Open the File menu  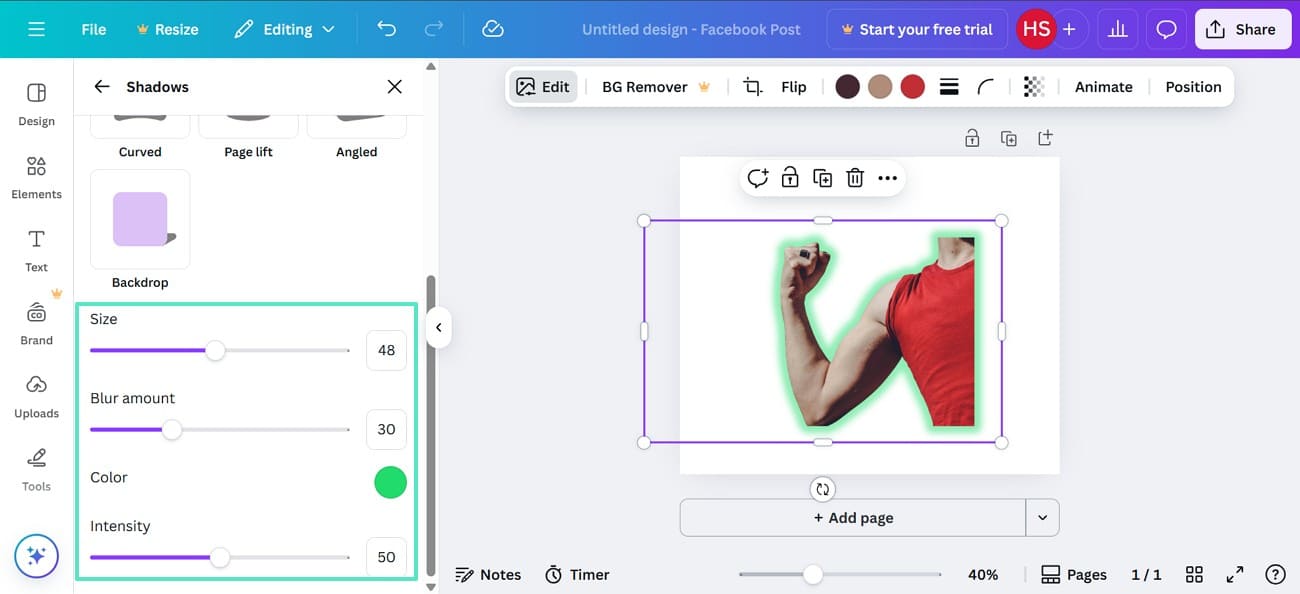(93, 29)
